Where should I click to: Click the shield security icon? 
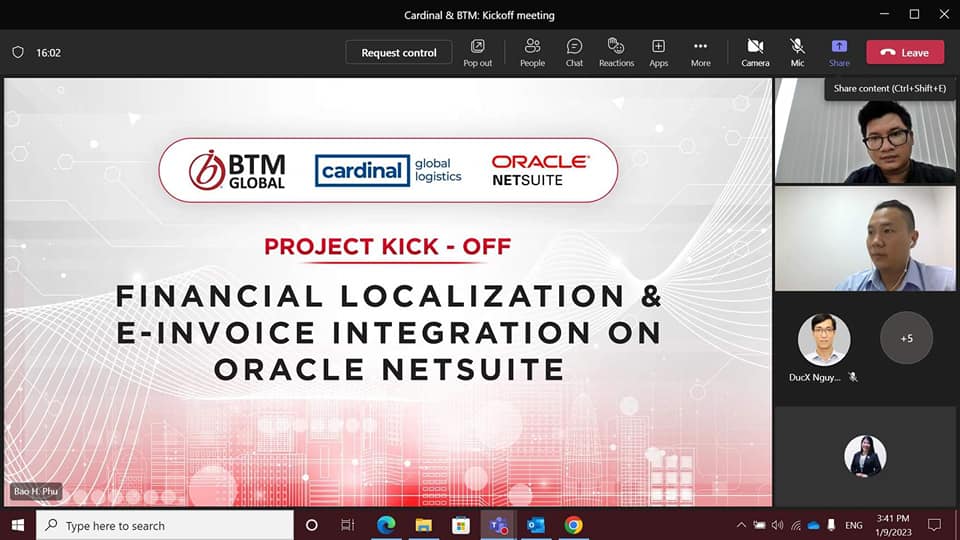(x=18, y=53)
